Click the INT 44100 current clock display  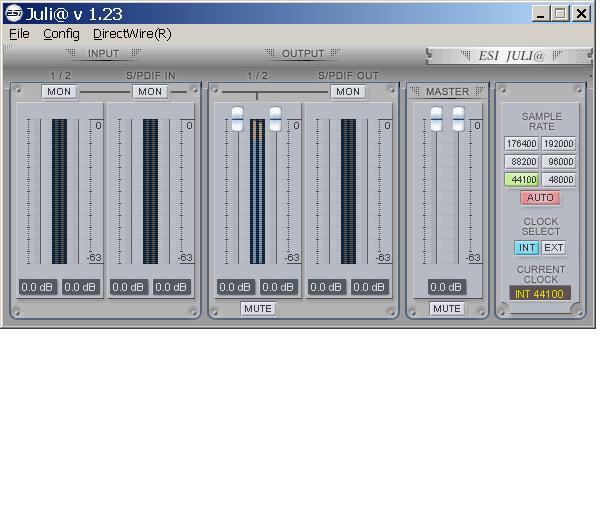(x=540, y=294)
